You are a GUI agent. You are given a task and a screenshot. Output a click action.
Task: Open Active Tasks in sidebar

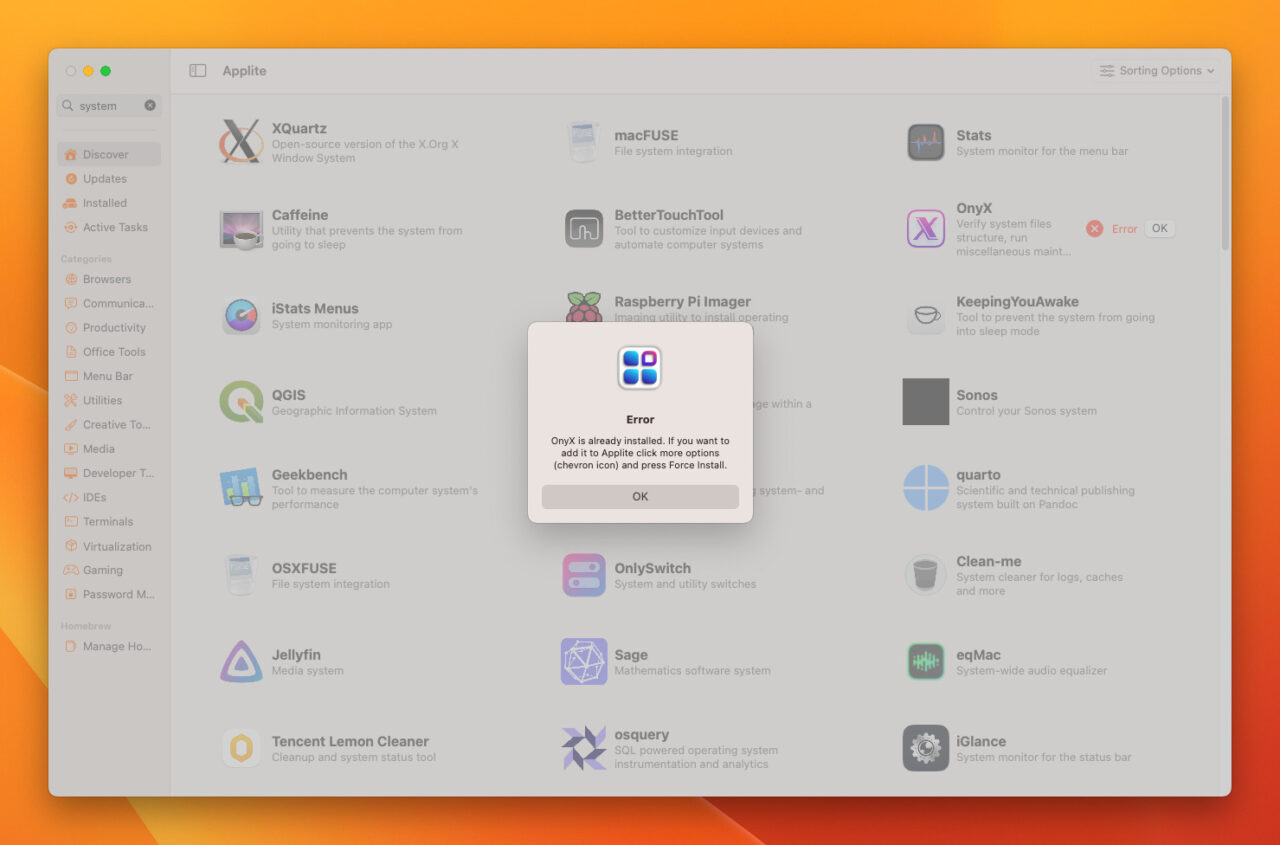[x=114, y=227]
